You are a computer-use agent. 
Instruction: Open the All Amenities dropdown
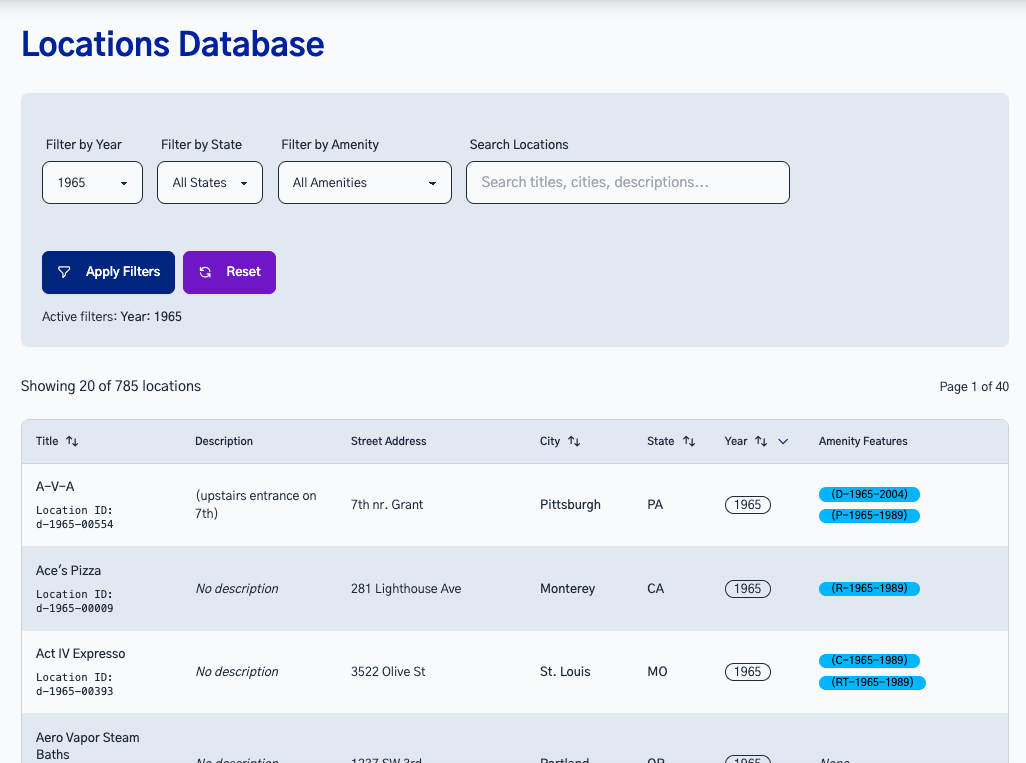pyautogui.click(x=364, y=183)
